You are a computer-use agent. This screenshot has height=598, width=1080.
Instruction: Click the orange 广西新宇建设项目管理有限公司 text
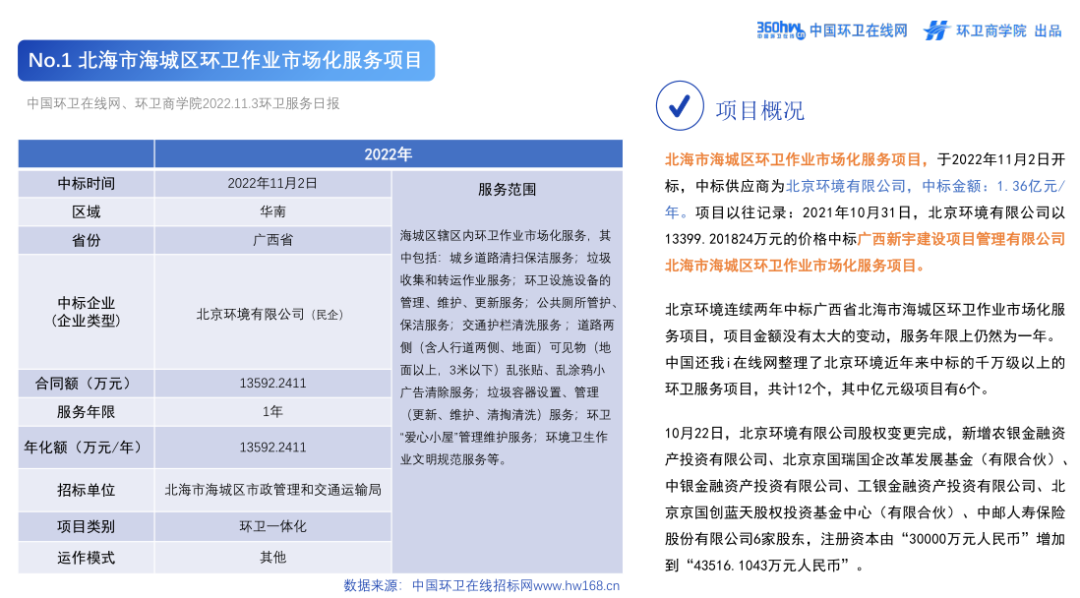tap(962, 239)
